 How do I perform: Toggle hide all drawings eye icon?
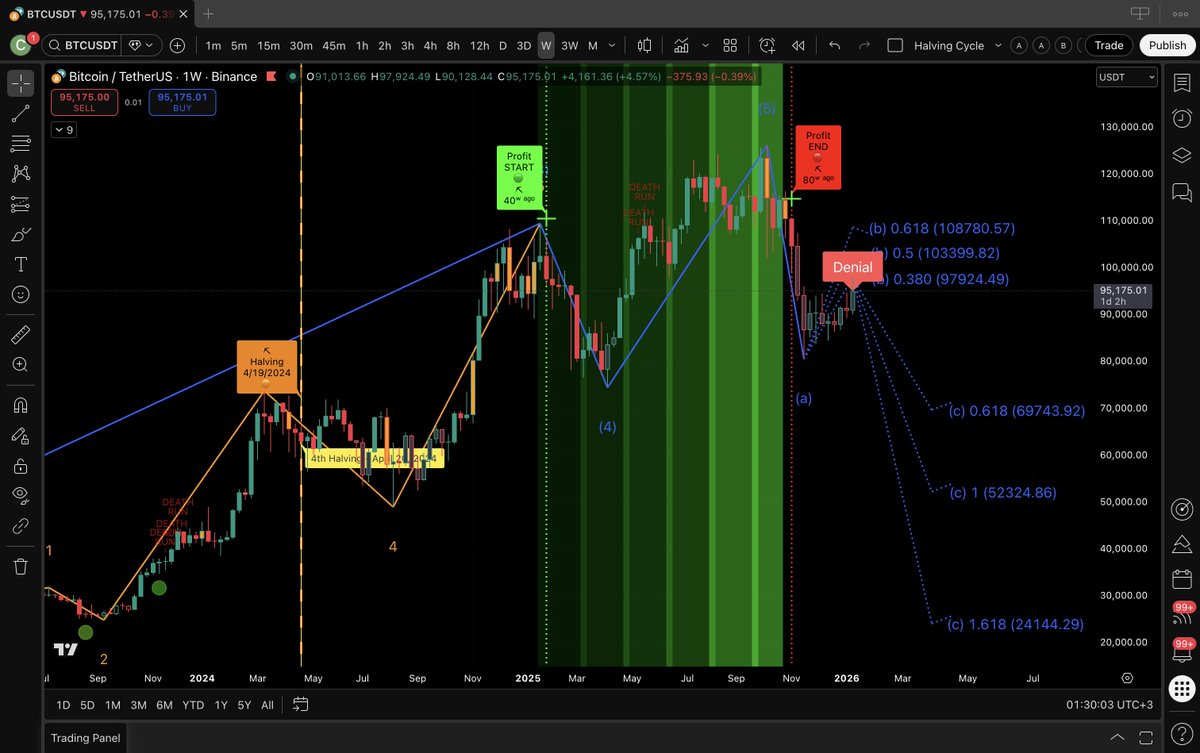(21, 495)
